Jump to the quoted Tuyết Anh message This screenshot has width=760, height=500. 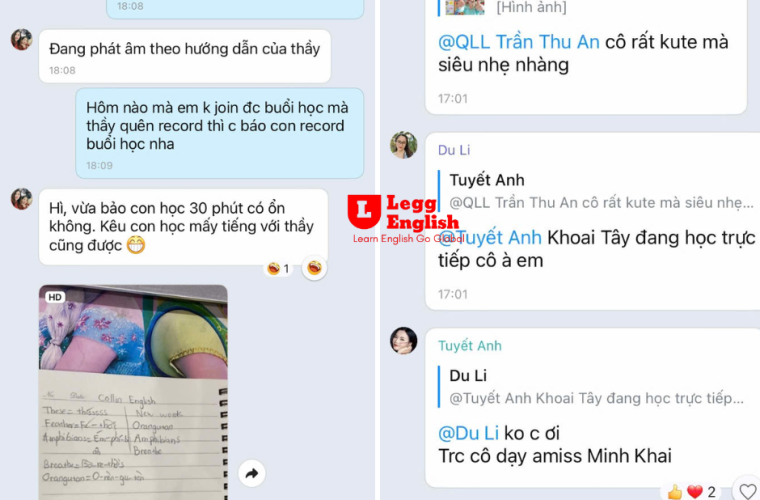coord(599,191)
